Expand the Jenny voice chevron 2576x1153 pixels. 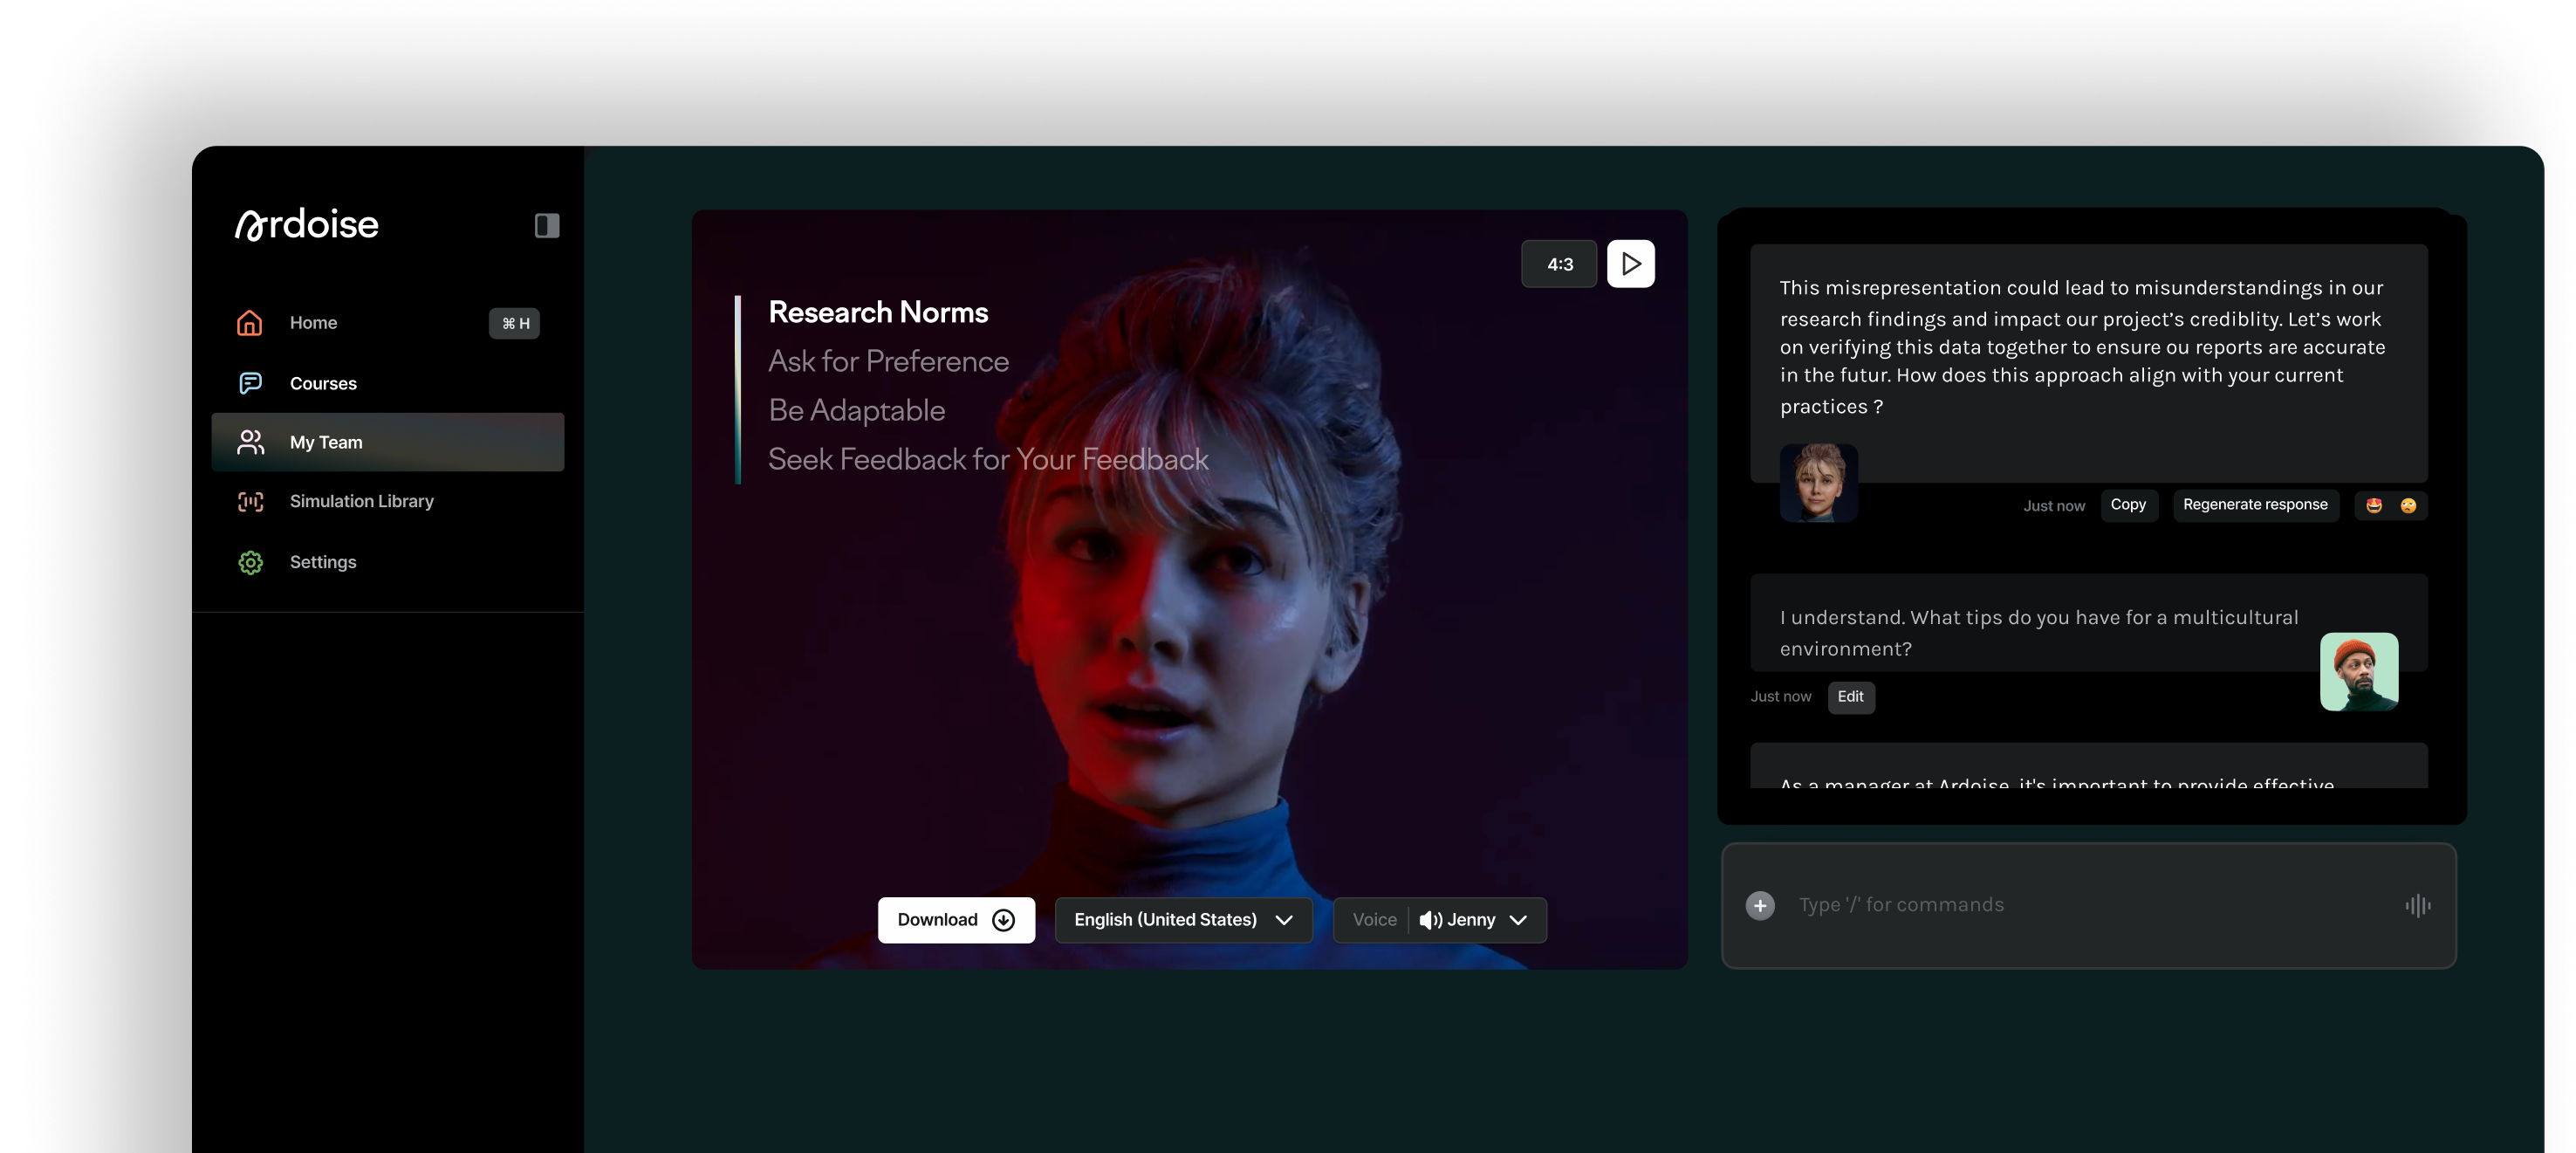pos(1518,920)
